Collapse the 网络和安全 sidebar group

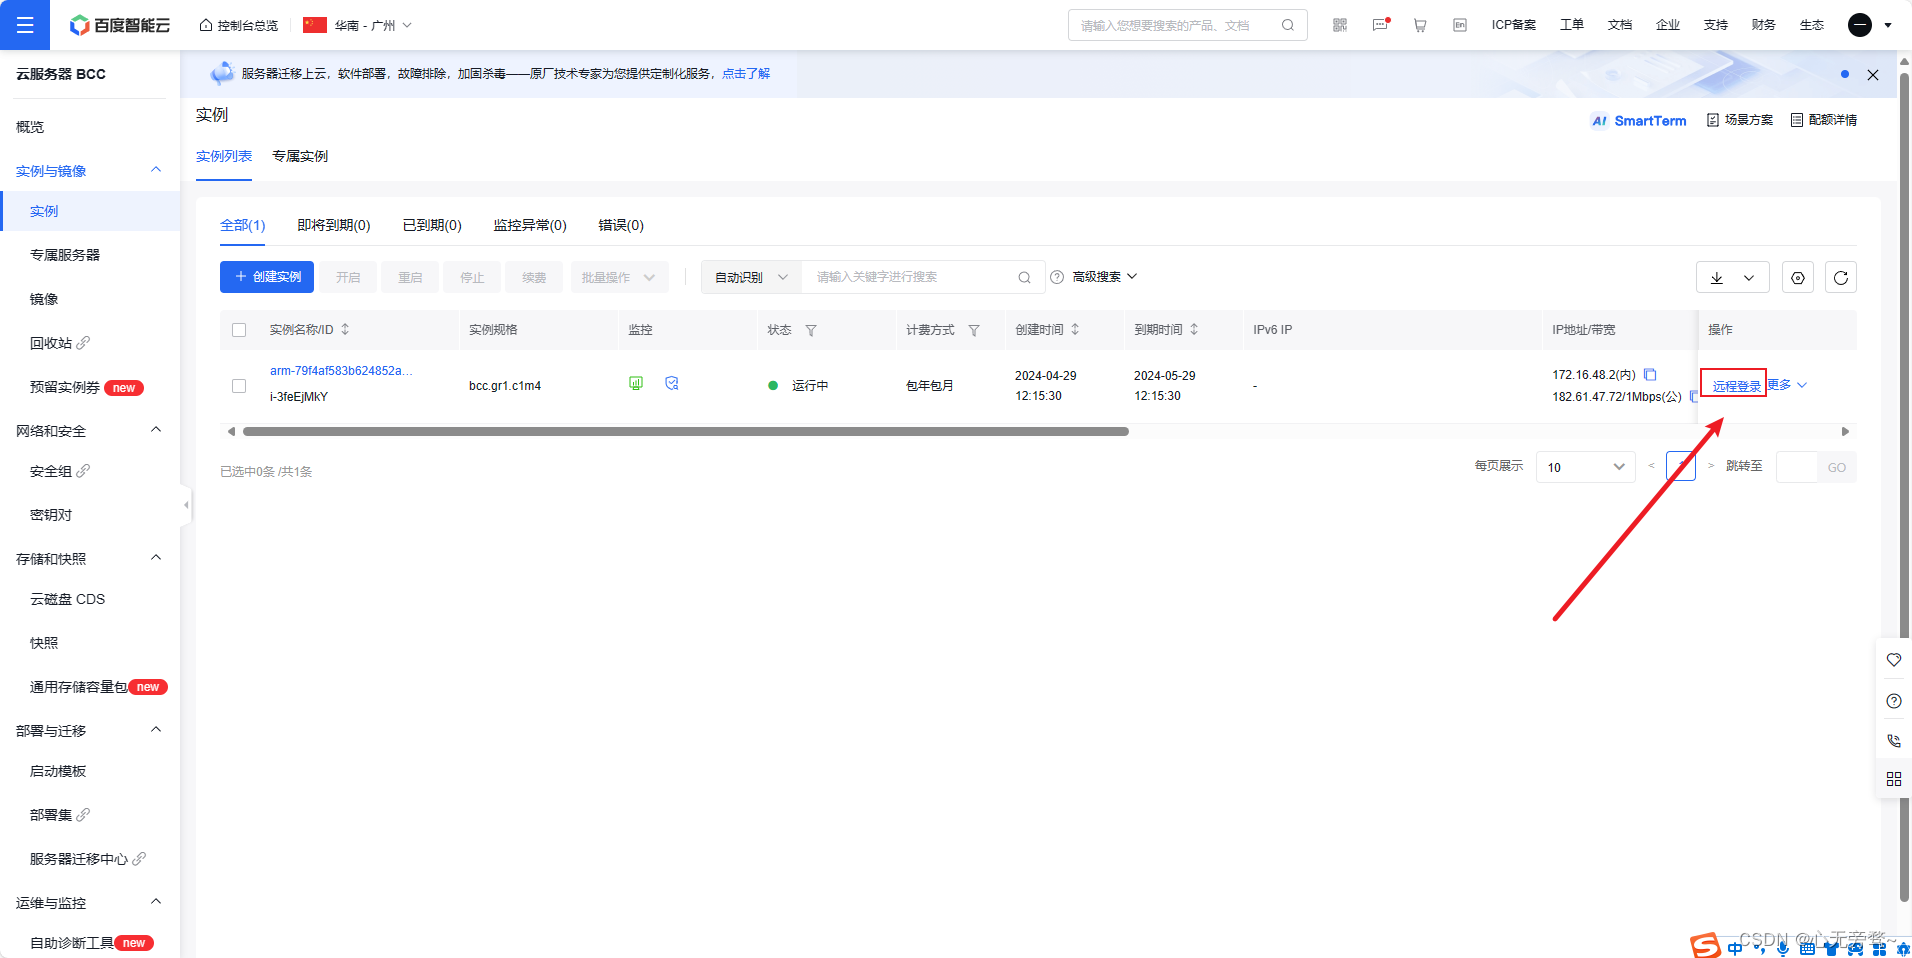(x=156, y=430)
